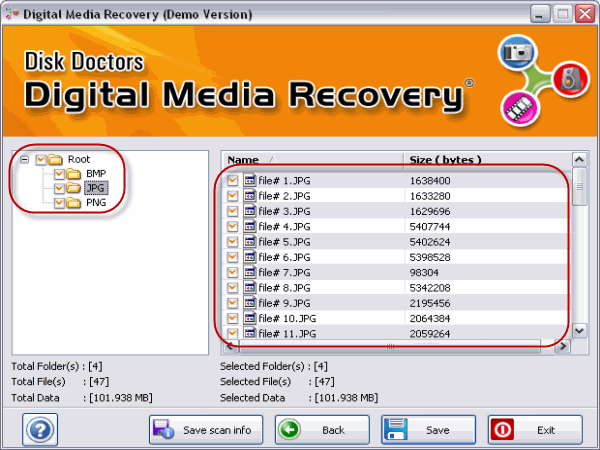
Task: Click file list scroll down arrow
Action: coord(579,331)
